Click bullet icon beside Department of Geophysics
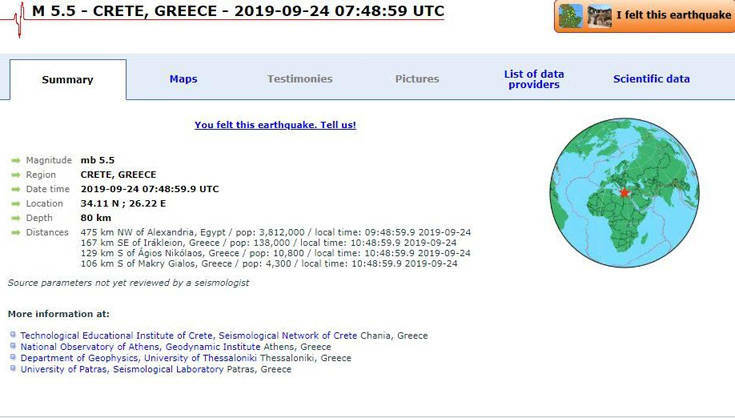 click(x=13, y=357)
